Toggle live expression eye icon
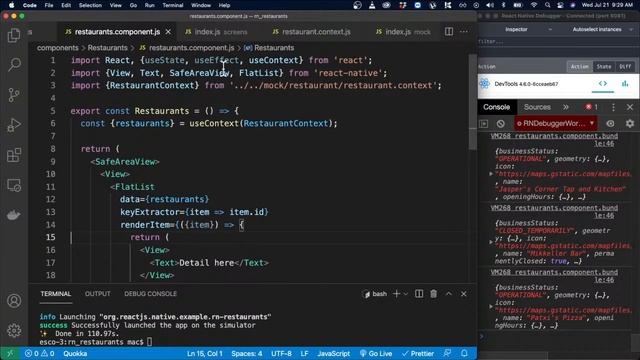The image size is (640, 360). [610, 123]
